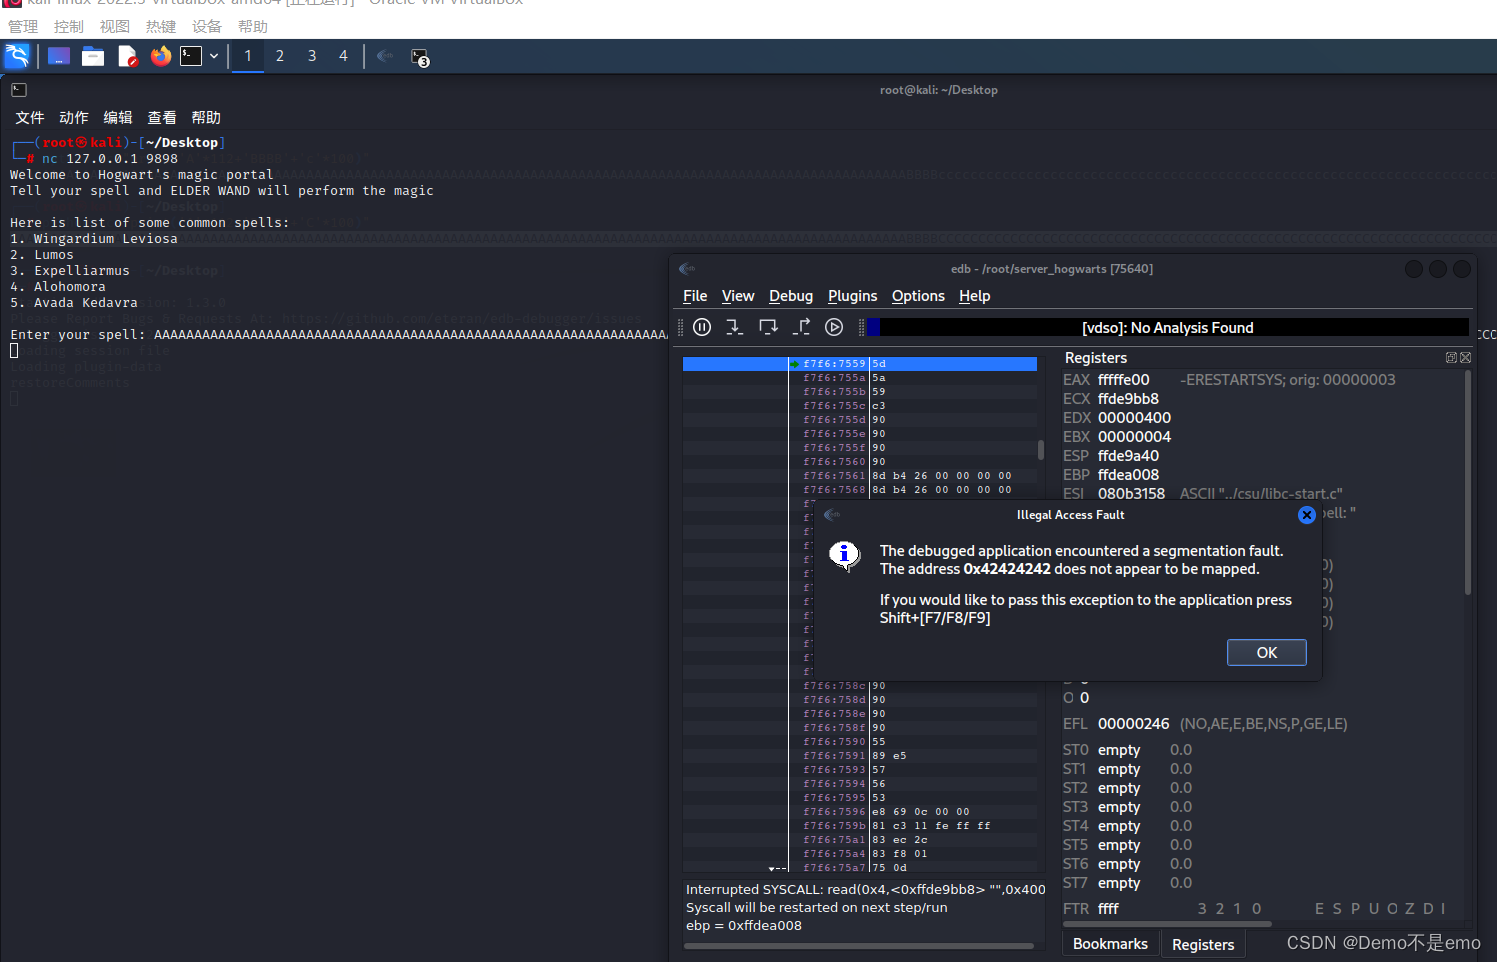The height and width of the screenshot is (962, 1497).
Task: Open the edb Options menu
Action: [x=918, y=296]
